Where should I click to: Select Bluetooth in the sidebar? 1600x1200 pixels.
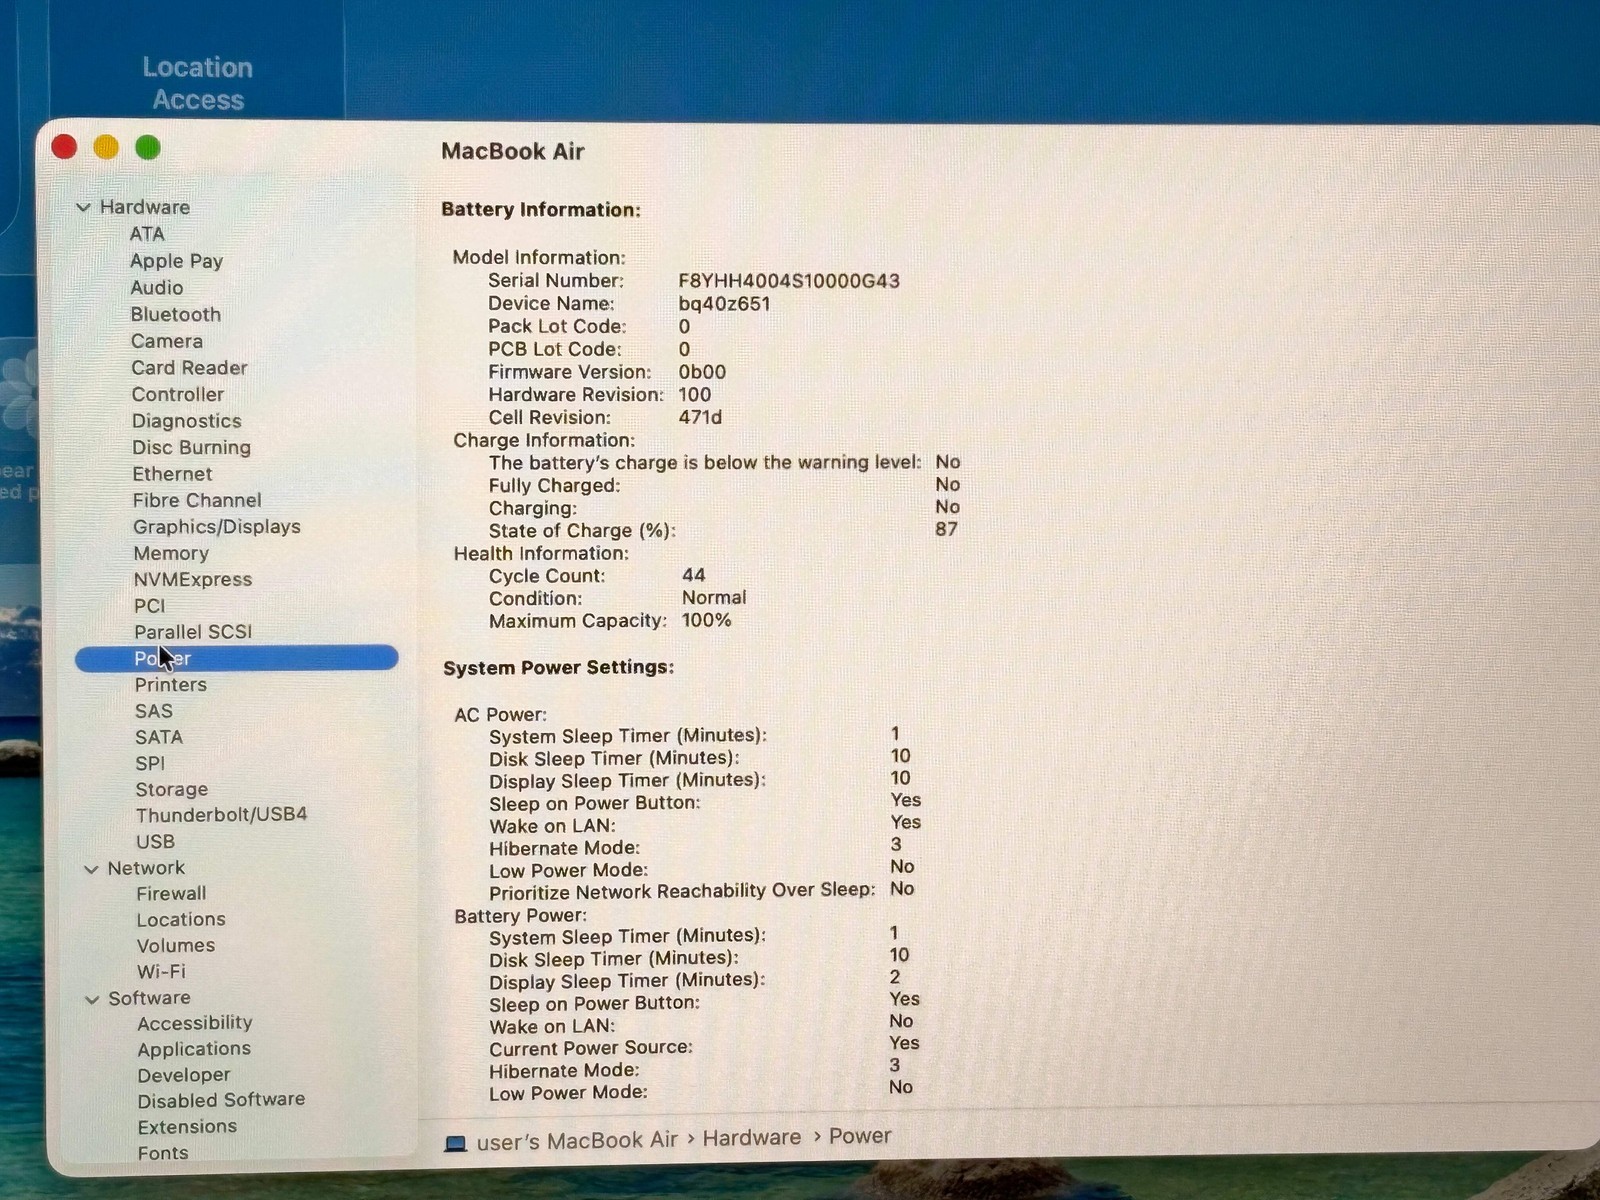pos(176,314)
